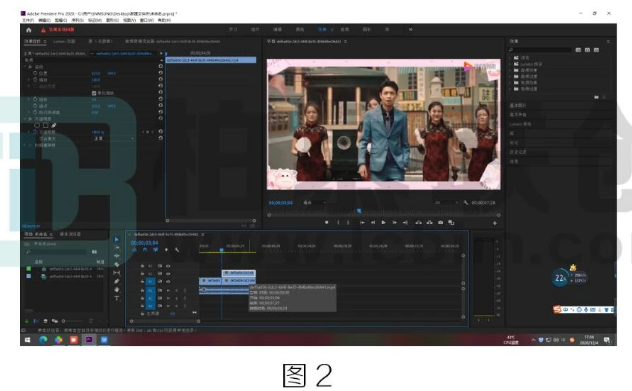
Task: Expand first folder in Effects panel
Action: tap(510, 58)
